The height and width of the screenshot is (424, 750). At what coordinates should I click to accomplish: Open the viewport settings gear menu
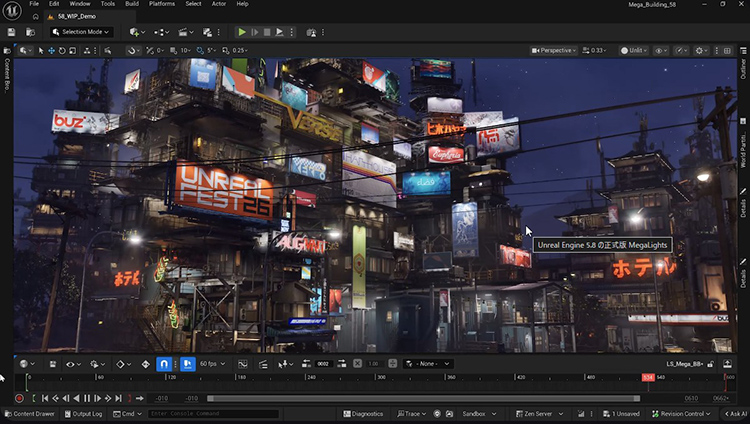pos(701,50)
